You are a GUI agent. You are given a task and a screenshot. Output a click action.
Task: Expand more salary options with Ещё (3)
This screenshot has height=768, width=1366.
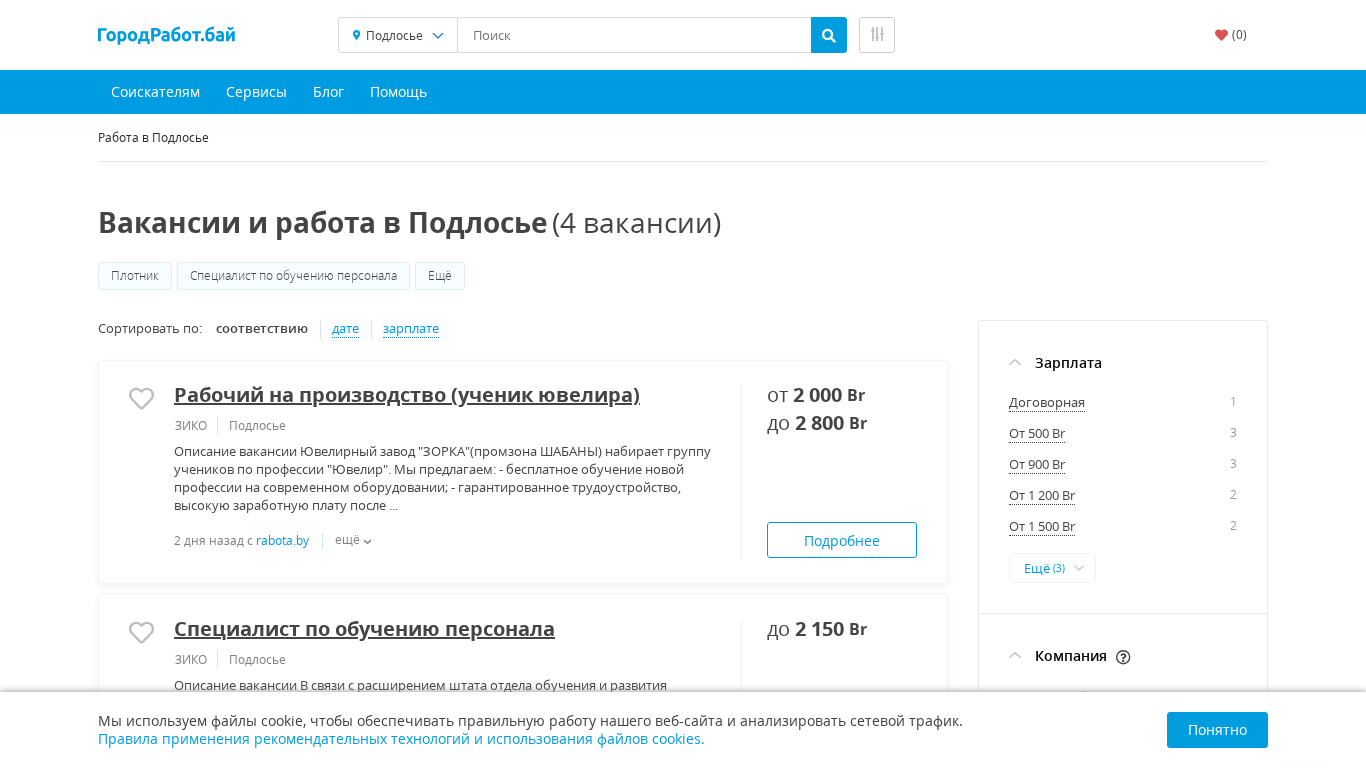(x=1052, y=568)
